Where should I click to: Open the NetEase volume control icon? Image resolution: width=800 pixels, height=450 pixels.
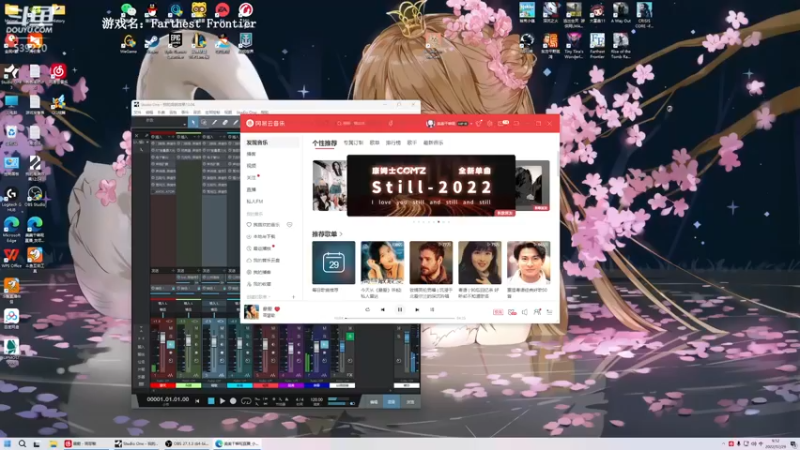[524, 312]
